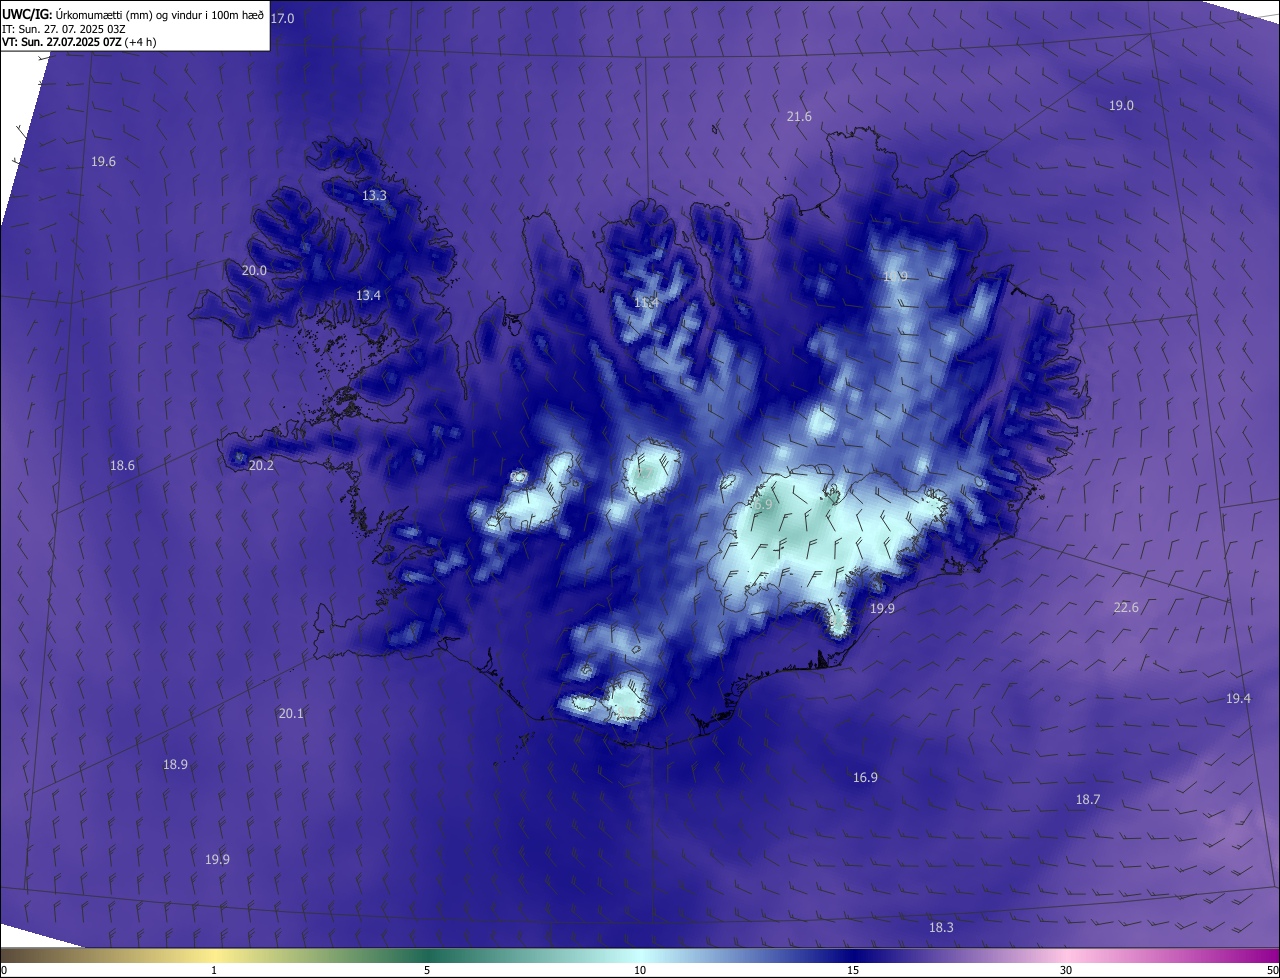The width and height of the screenshot is (1280, 978).
Task: Click the initial time line "IT: Sun. 27. 07. 2025 03Z"
Action: point(63,29)
